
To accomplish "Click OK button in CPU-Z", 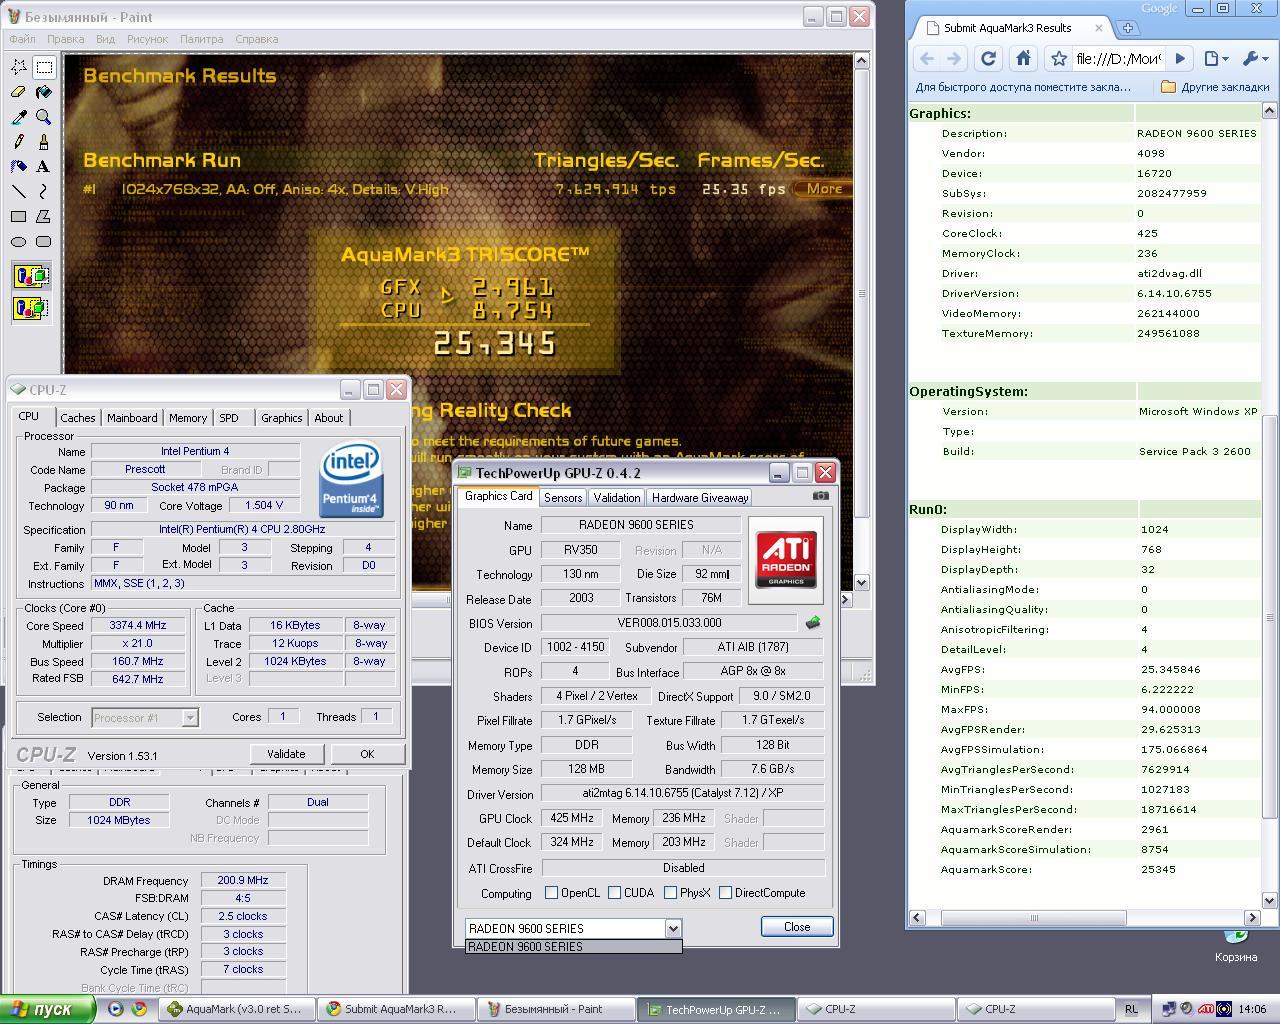I will (367, 754).
